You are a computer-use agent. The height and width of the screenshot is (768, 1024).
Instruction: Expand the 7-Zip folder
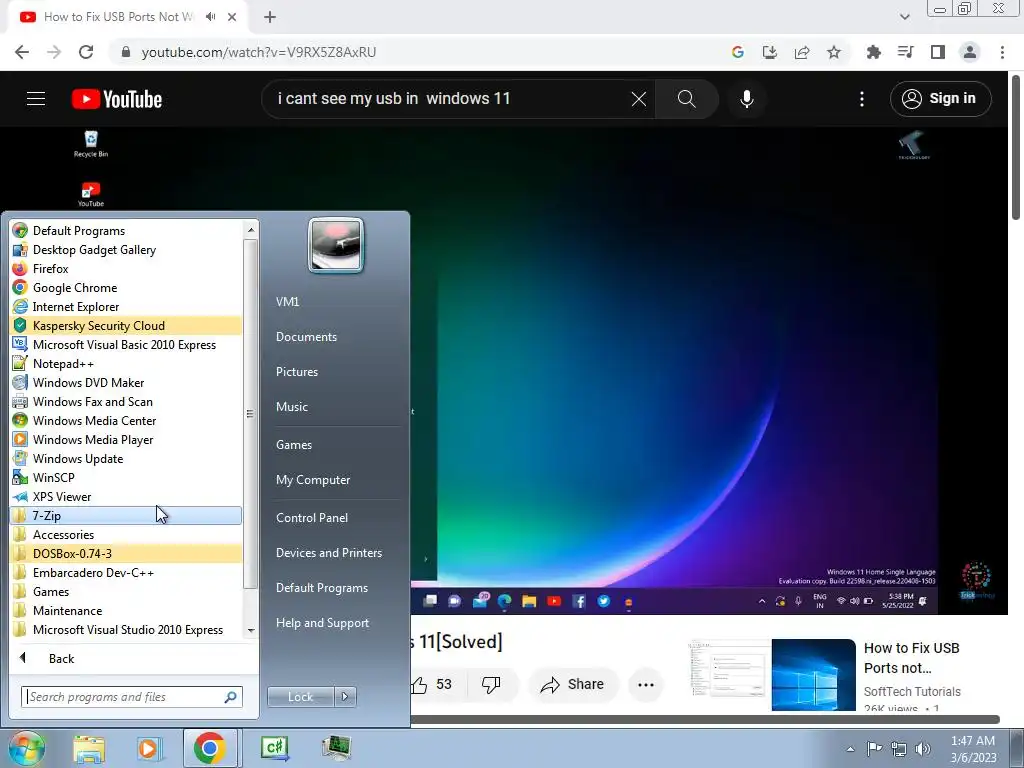click(126, 515)
